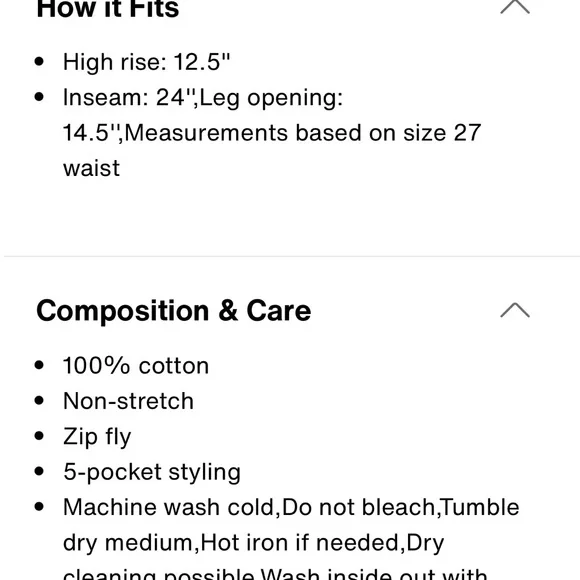The height and width of the screenshot is (580, 580).
Task: Collapse the How it Fits chevron arrow
Action: tap(515, 7)
